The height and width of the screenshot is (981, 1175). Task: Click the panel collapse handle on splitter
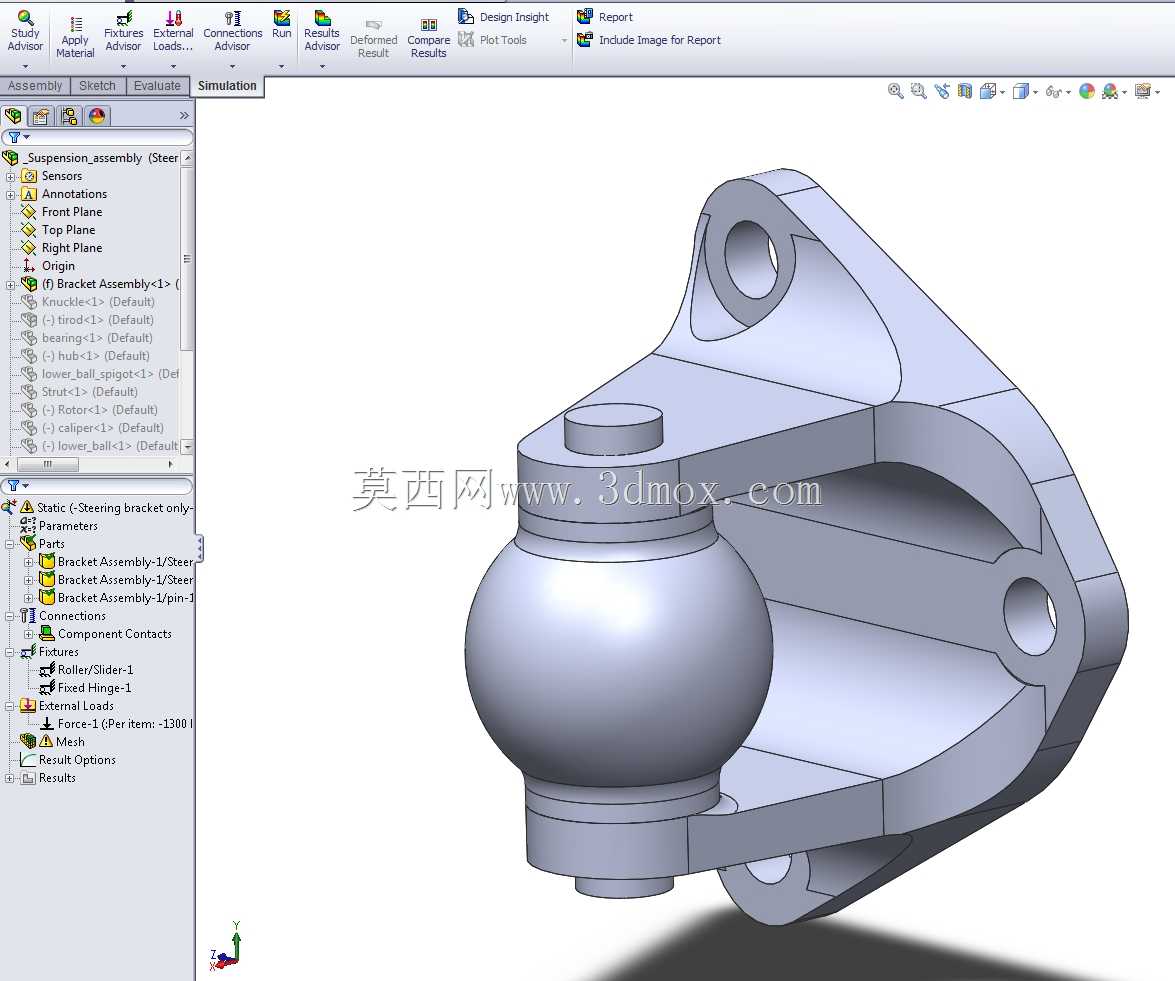tap(199, 549)
